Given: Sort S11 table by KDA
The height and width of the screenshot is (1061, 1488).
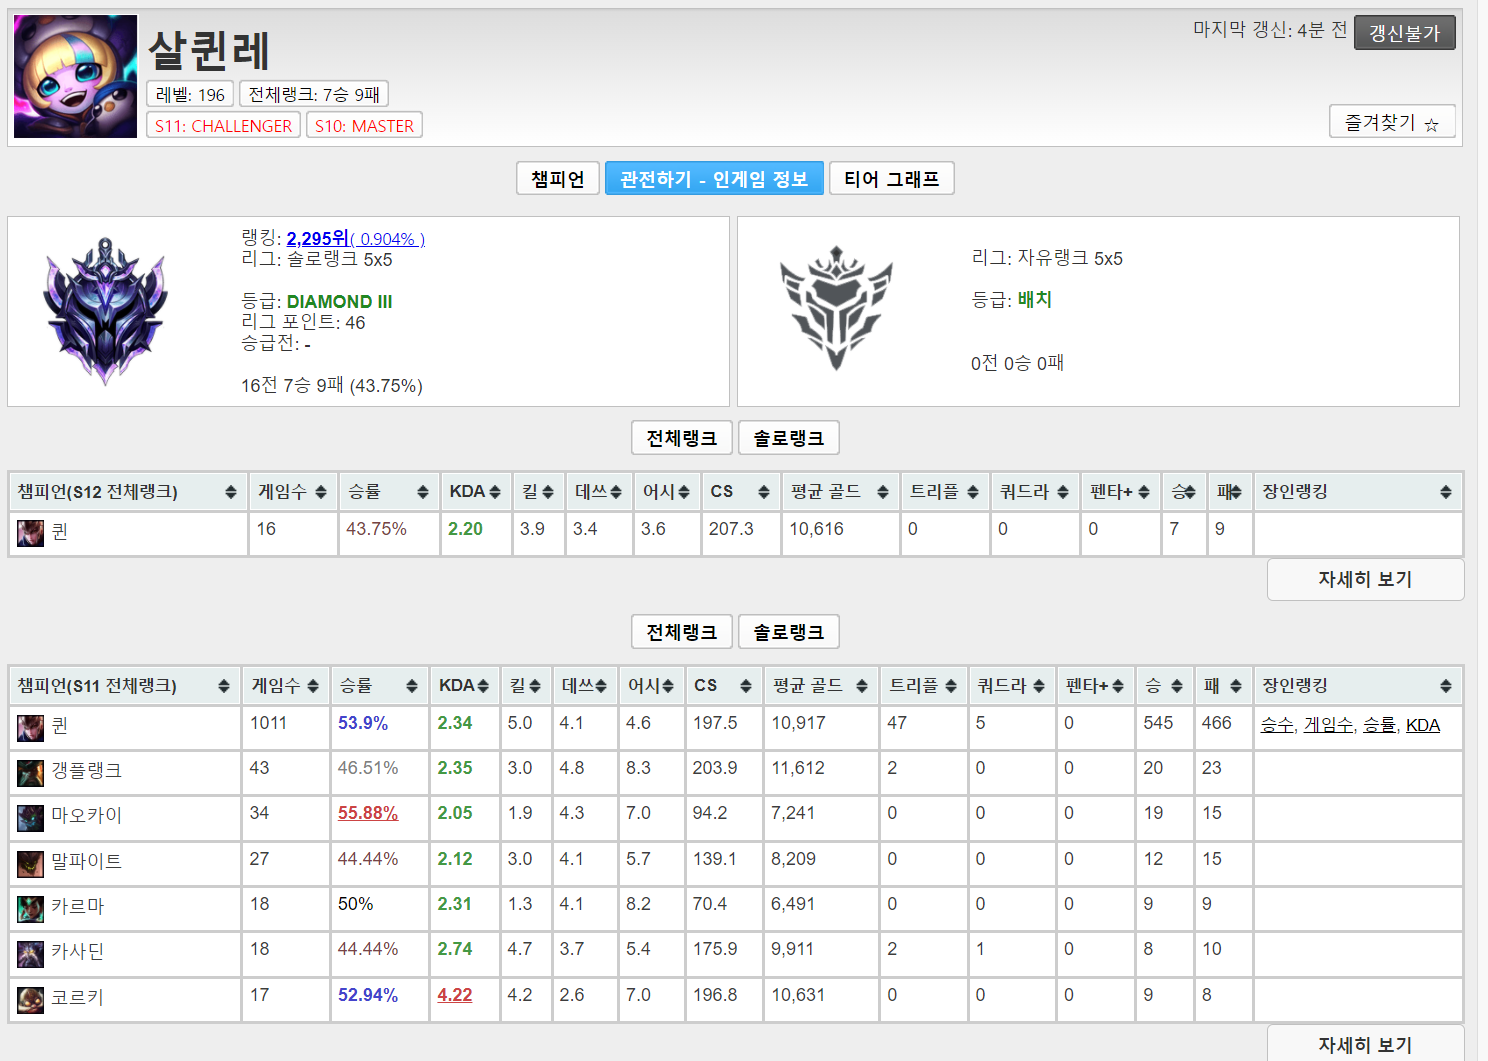Looking at the screenshot, I should (464, 686).
